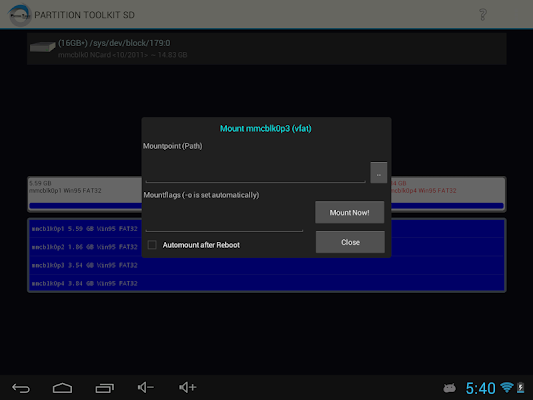Select mmcblk0p1 5.59 GB list row
Image resolution: width=533 pixels, height=400 pixels.
[267, 229]
